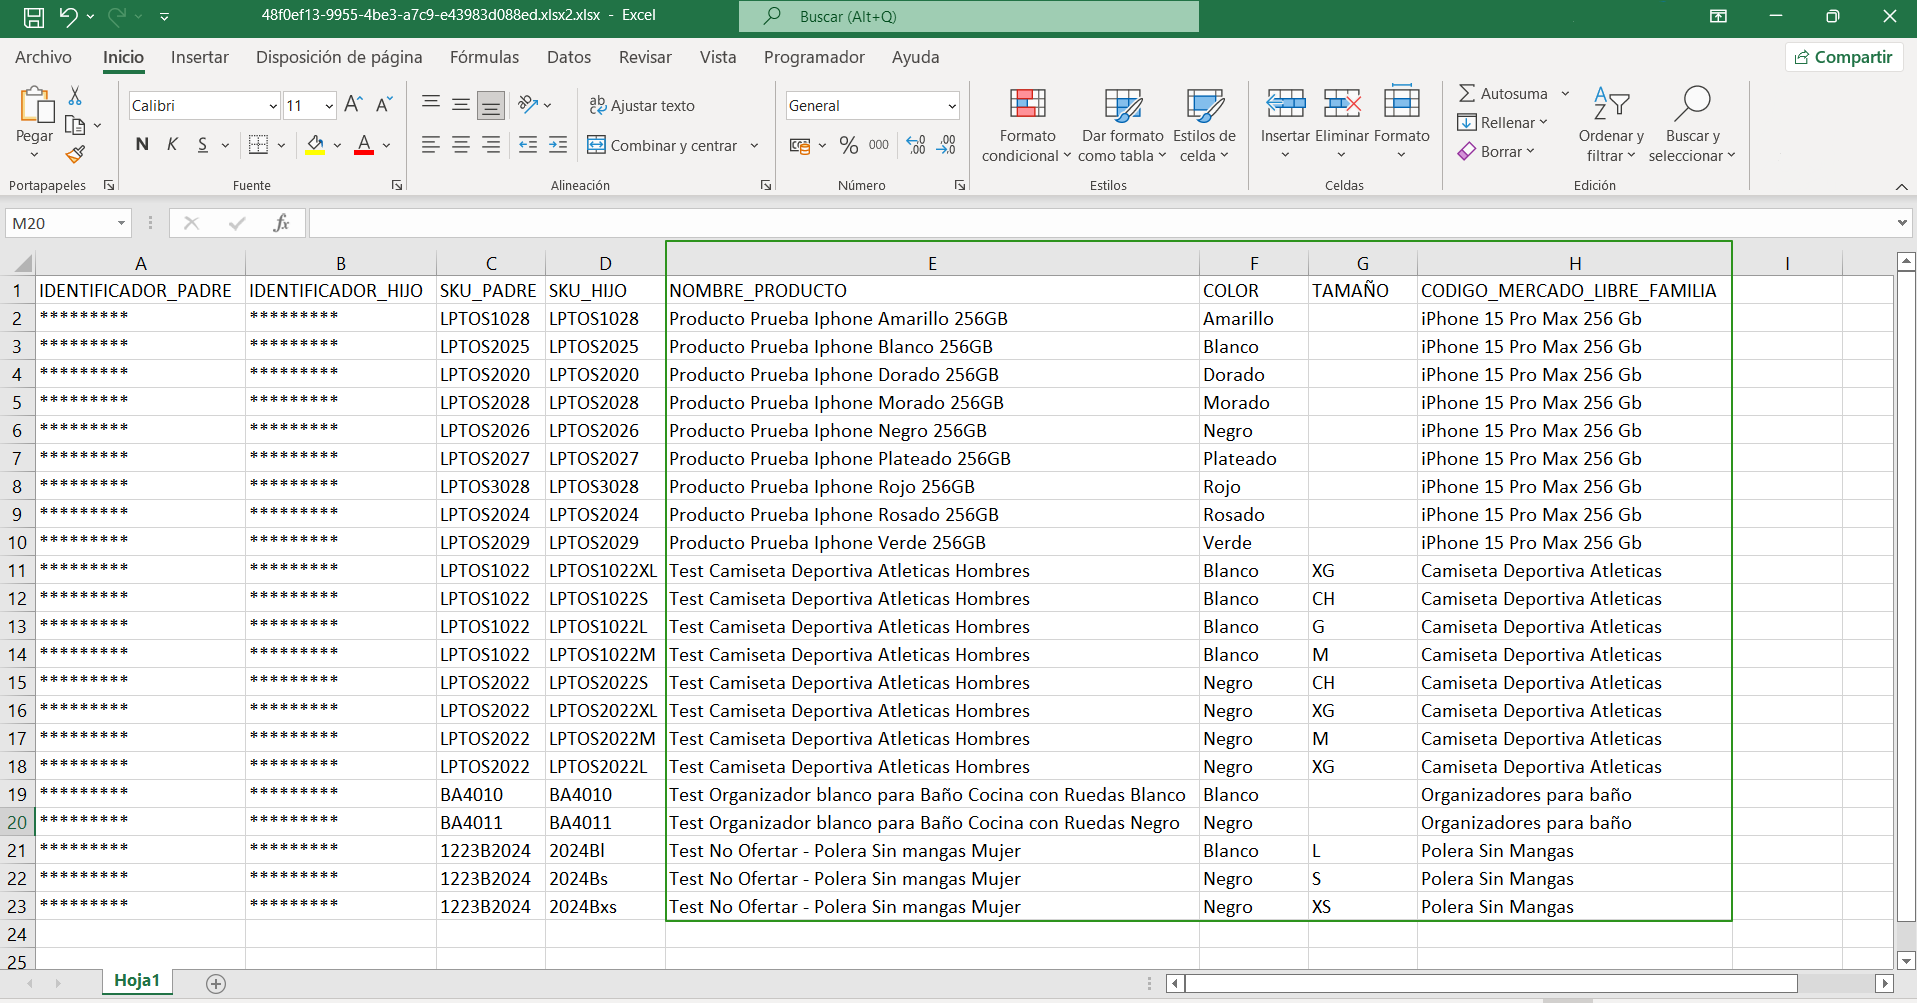The height and width of the screenshot is (1003, 1917).
Task: Select column E header
Action: pyautogui.click(x=932, y=263)
